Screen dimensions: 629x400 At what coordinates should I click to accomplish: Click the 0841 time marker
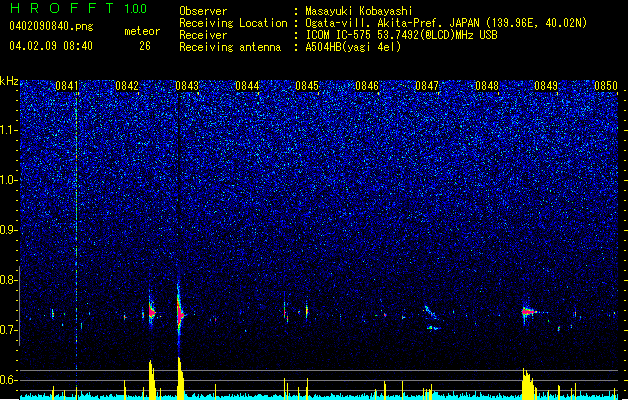(x=67, y=86)
